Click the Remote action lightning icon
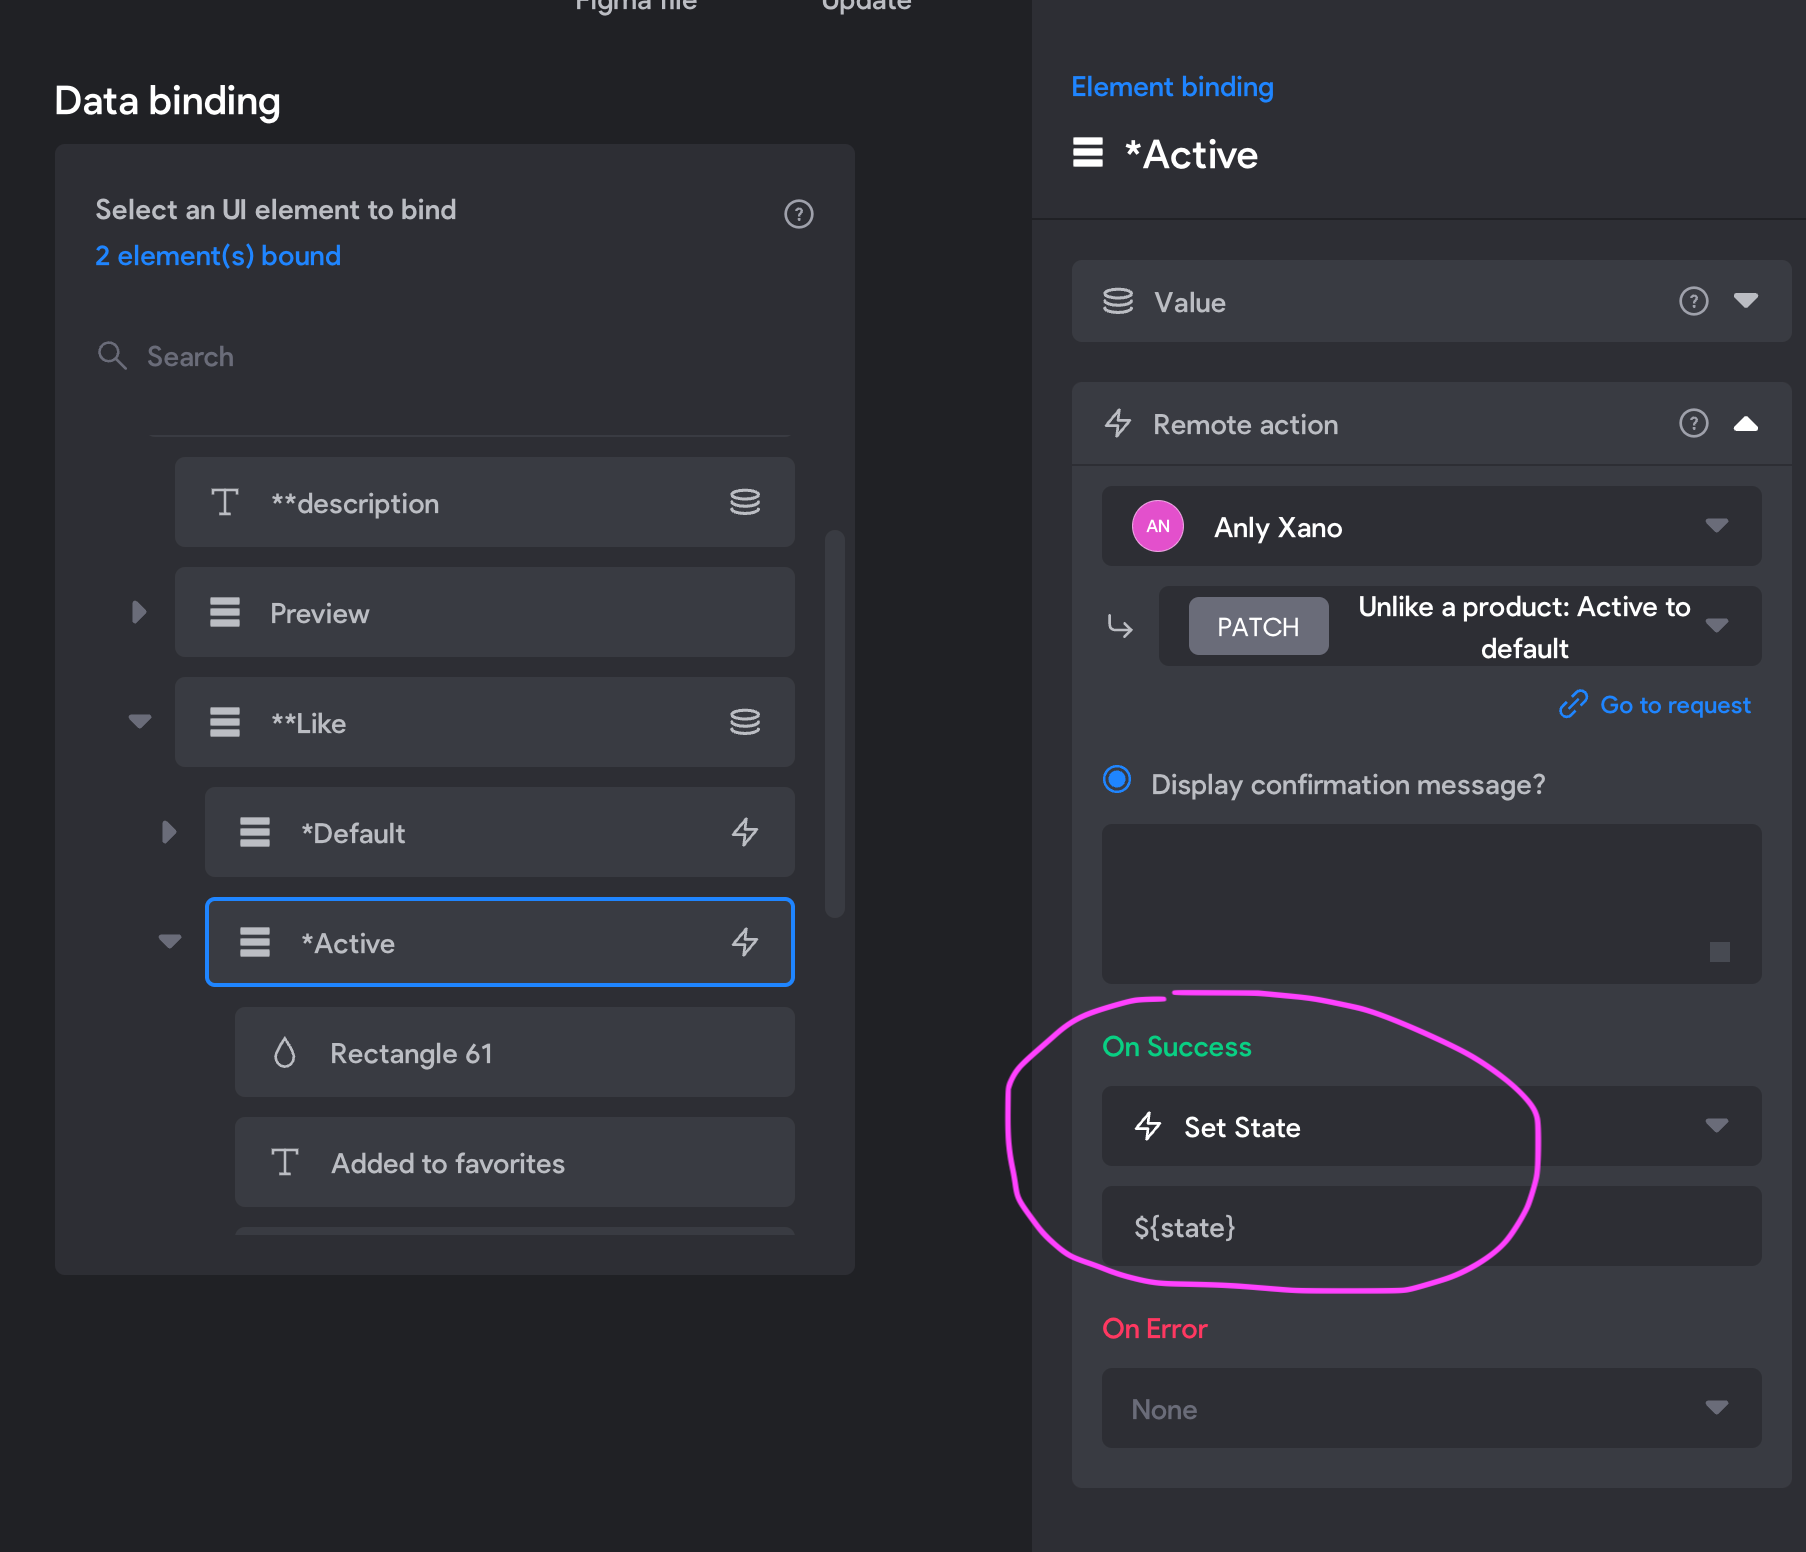 click(1118, 423)
